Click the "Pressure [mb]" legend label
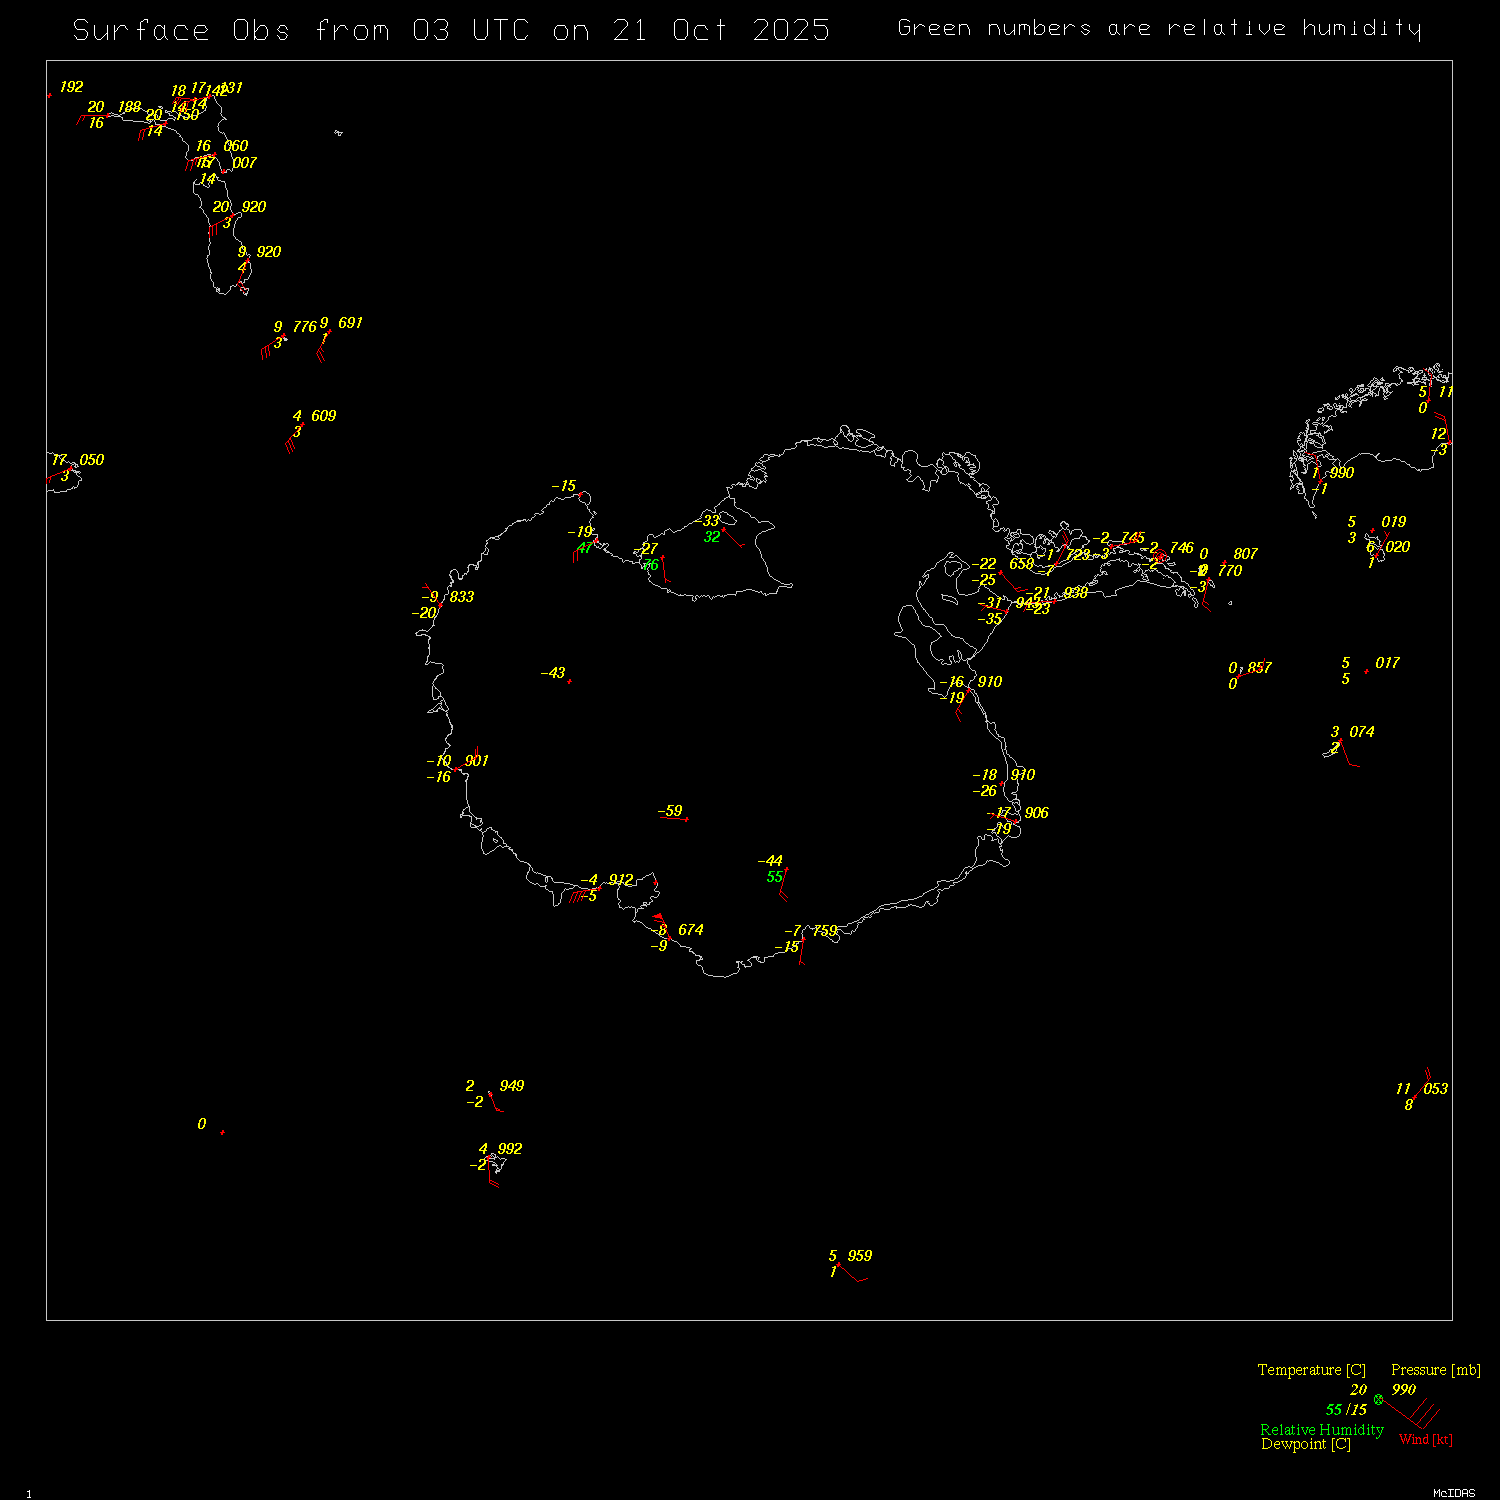Viewport: 1500px width, 1500px height. pyautogui.click(x=1435, y=1370)
